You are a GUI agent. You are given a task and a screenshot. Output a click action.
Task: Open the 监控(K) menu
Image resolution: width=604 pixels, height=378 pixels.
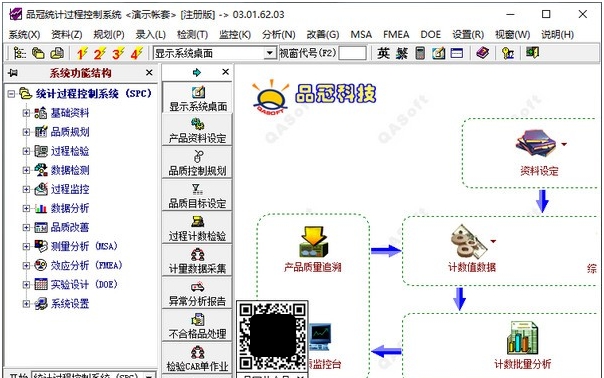tap(235, 35)
